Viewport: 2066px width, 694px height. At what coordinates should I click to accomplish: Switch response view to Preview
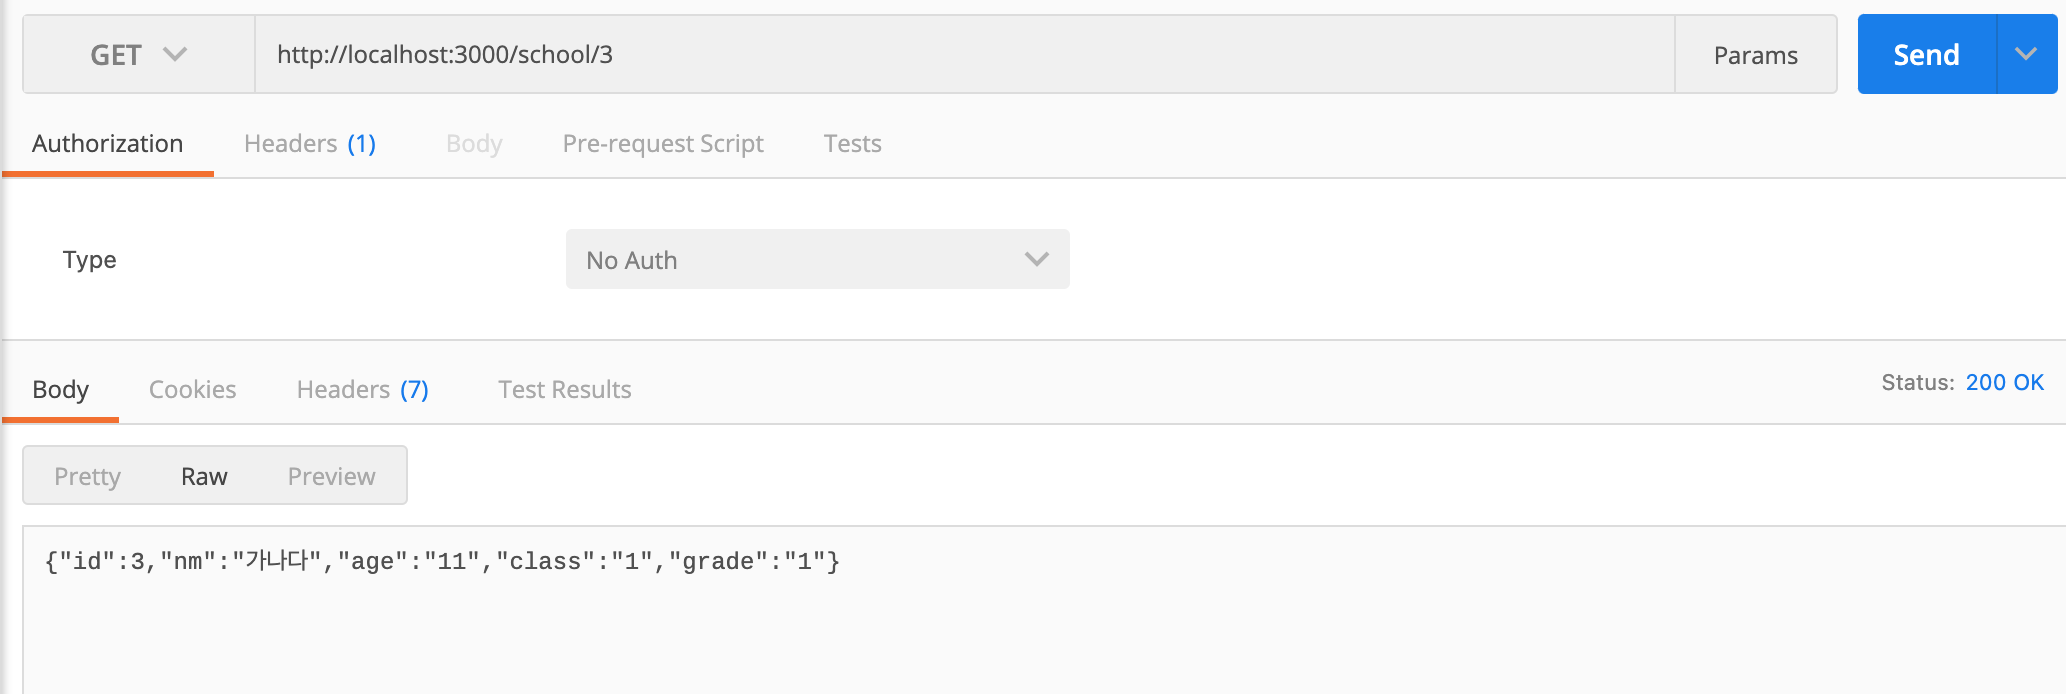point(331,477)
